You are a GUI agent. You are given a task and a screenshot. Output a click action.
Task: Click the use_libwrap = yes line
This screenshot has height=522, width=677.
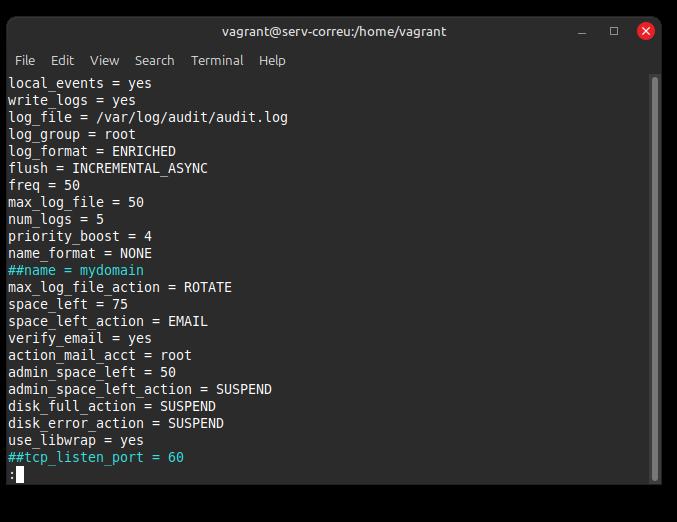pos(76,440)
